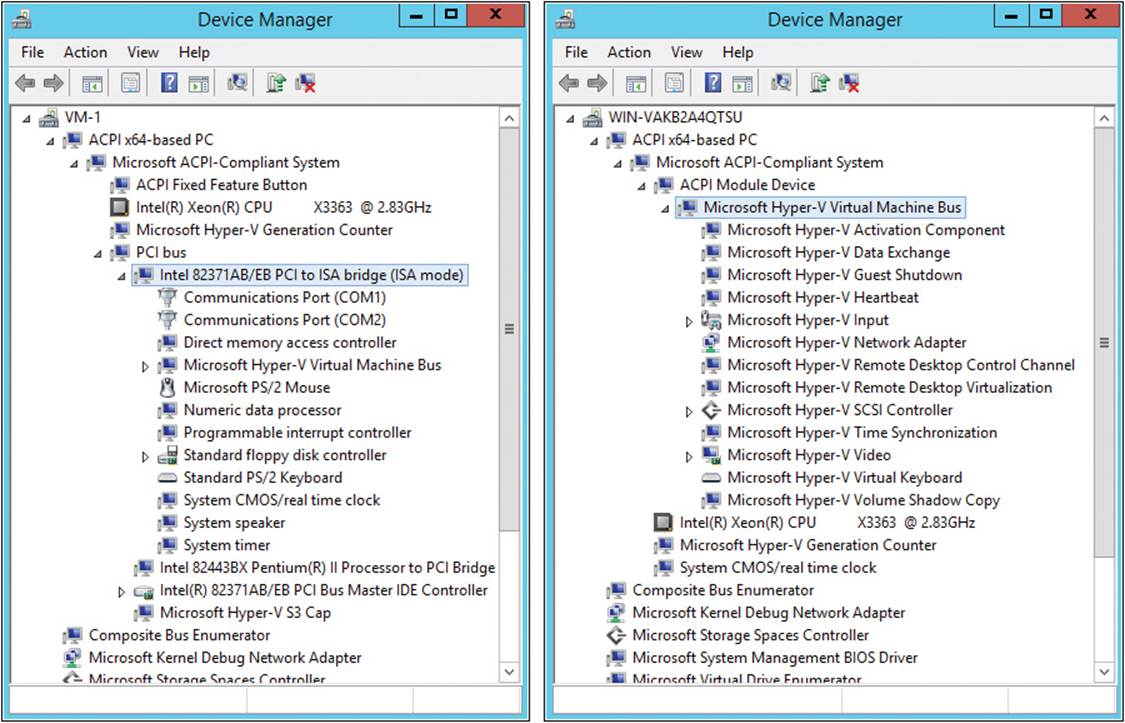The width and height of the screenshot is (1125, 723).
Task: Expand Microsoft Hyper-V Virtual Machine Bus in left window
Action: 145,367
